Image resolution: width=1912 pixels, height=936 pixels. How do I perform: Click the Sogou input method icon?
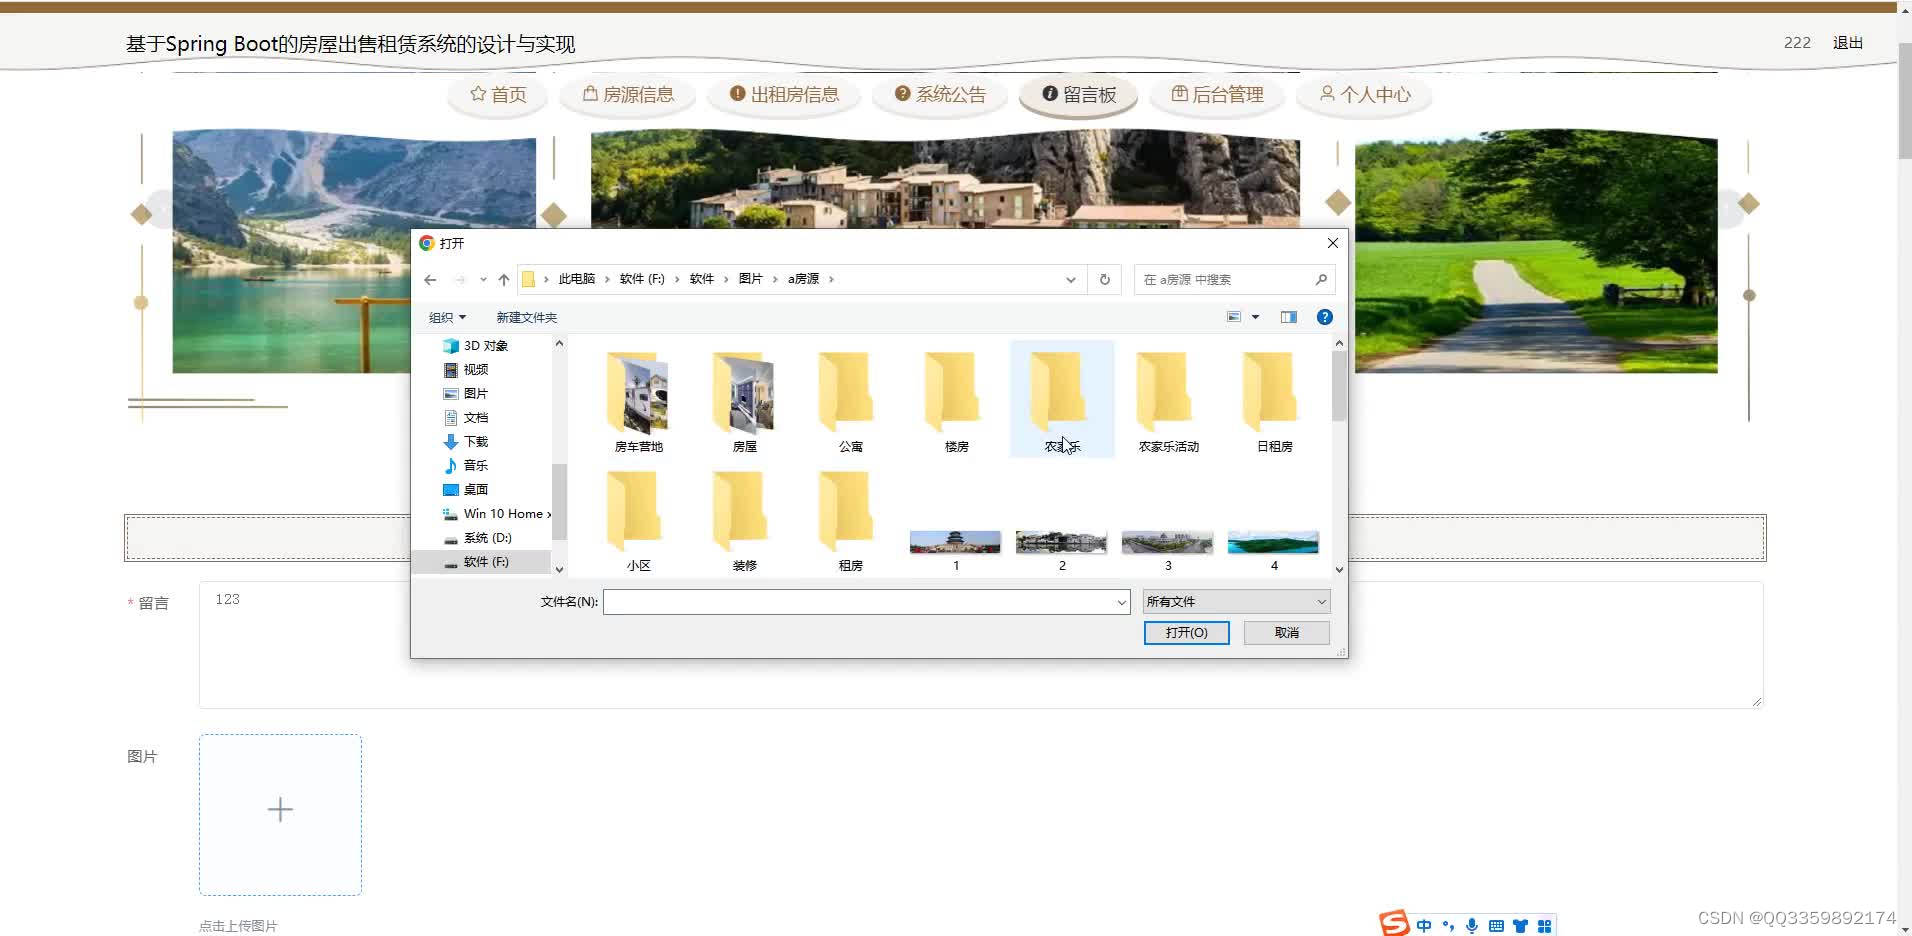click(x=1394, y=923)
